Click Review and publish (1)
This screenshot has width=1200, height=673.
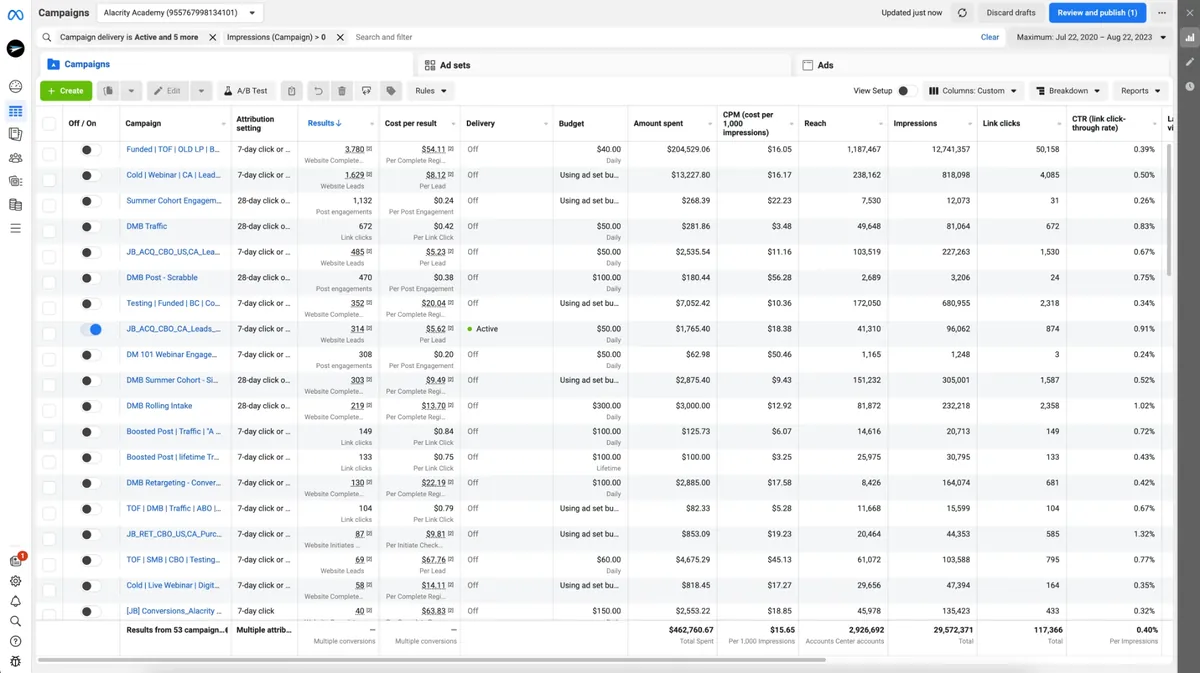(x=1097, y=13)
